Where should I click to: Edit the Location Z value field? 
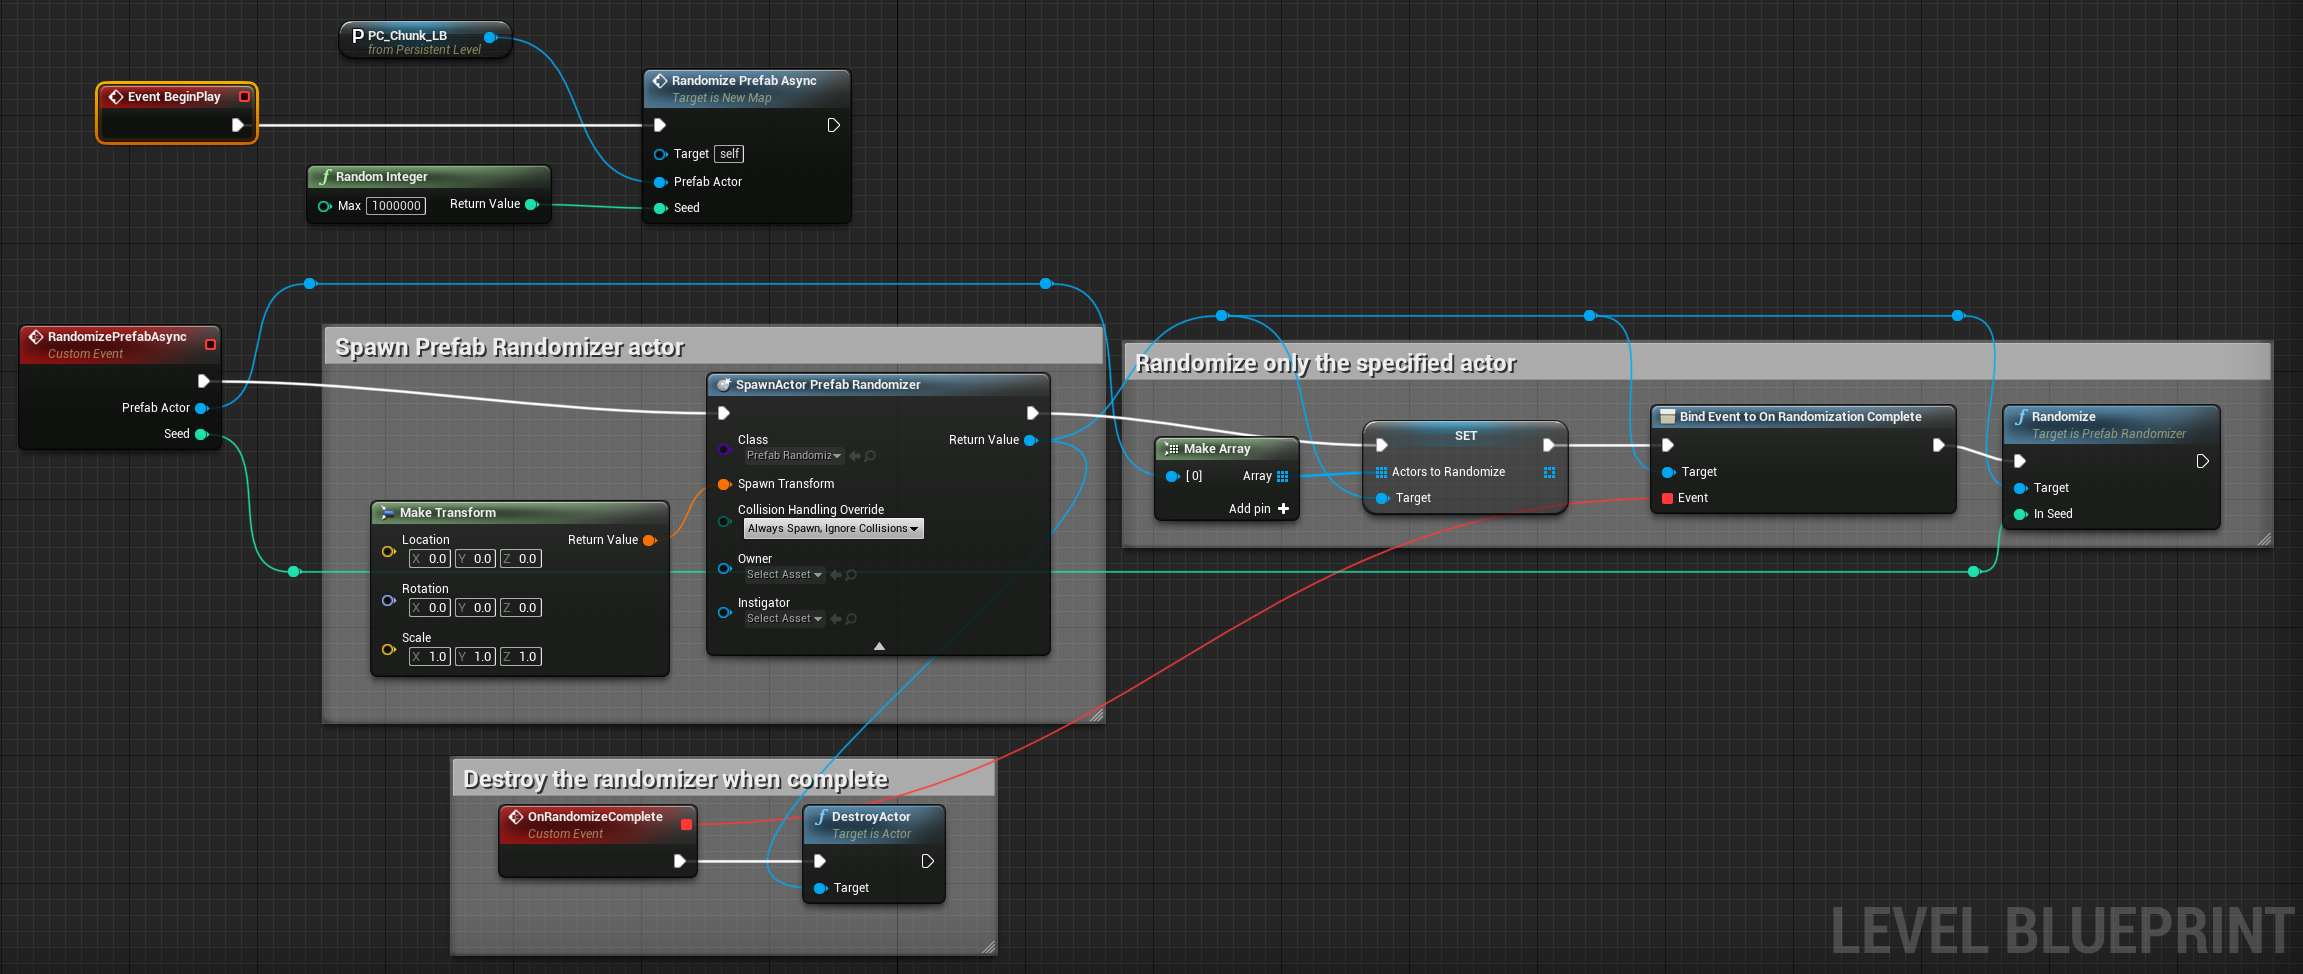point(520,559)
